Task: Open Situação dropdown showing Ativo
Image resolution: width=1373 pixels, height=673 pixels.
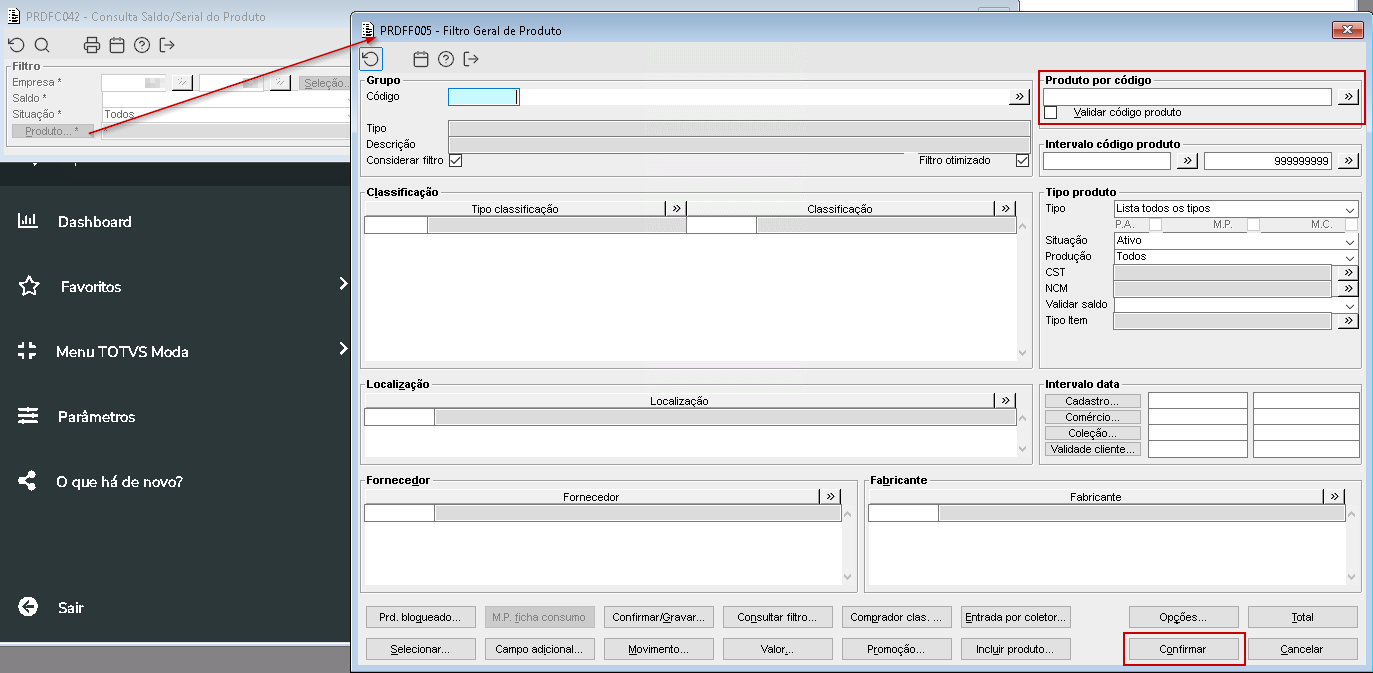Action: coord(1236,241)
